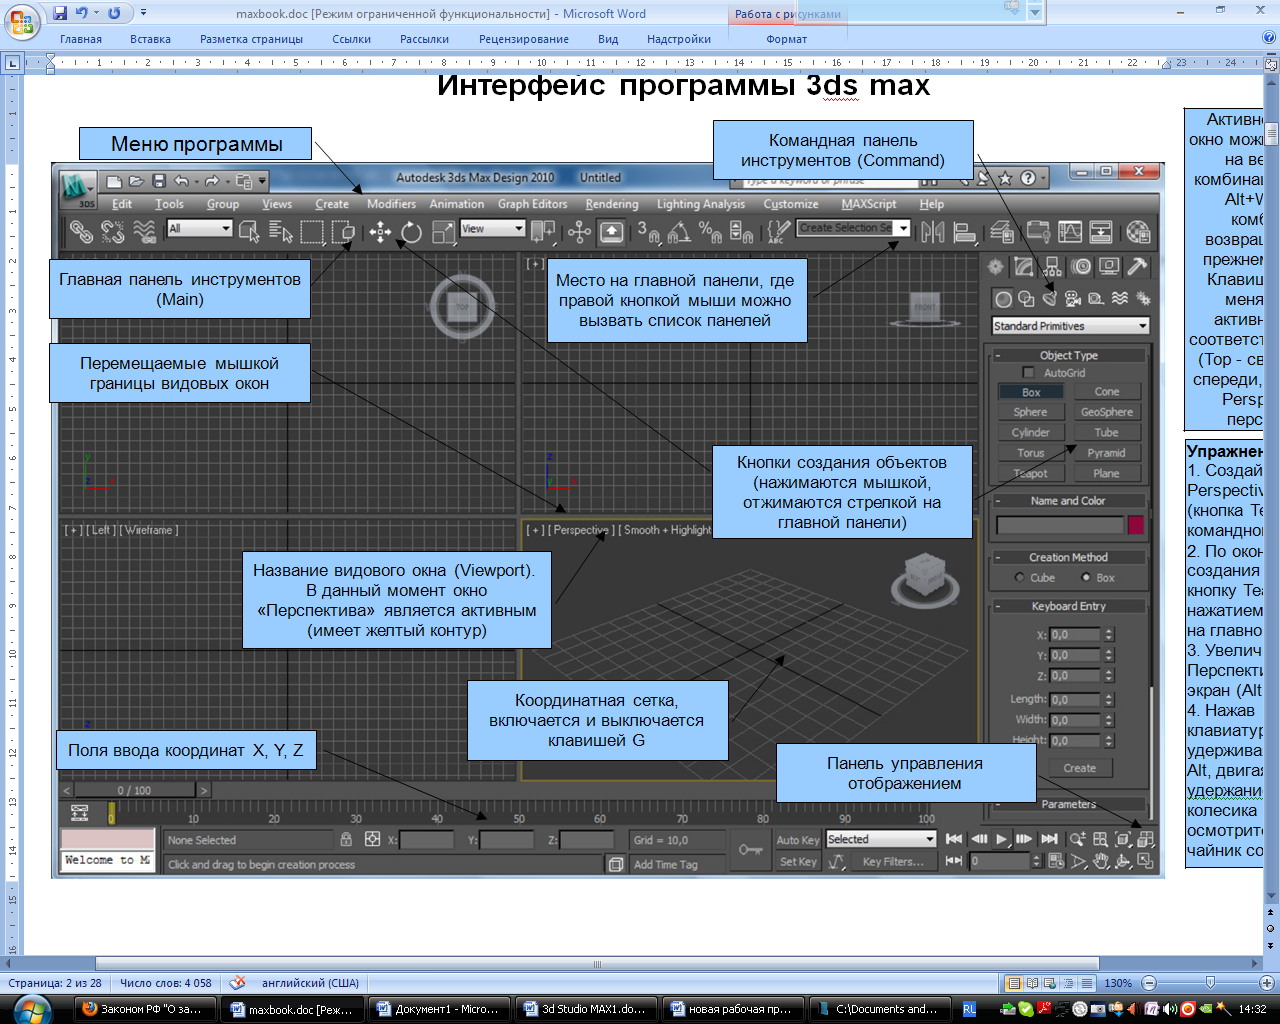Click the Sphere object button
The height and width of the screenshot is (1024, 1280).
click(1030, 412)
